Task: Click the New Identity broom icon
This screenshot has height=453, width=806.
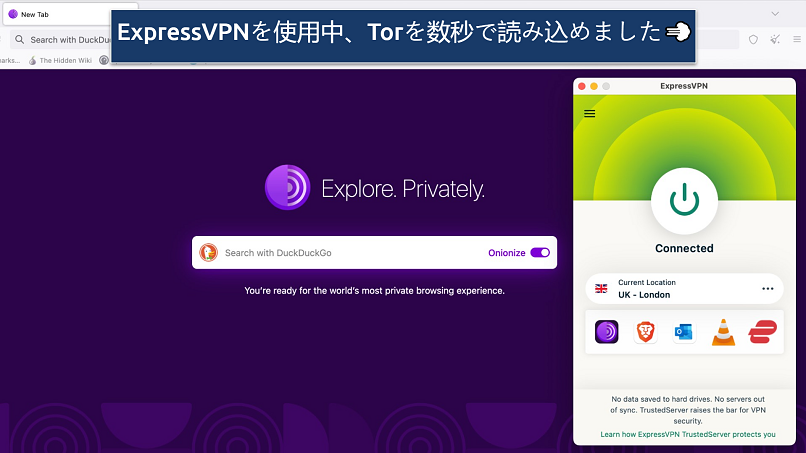Action: pos(774,40)
